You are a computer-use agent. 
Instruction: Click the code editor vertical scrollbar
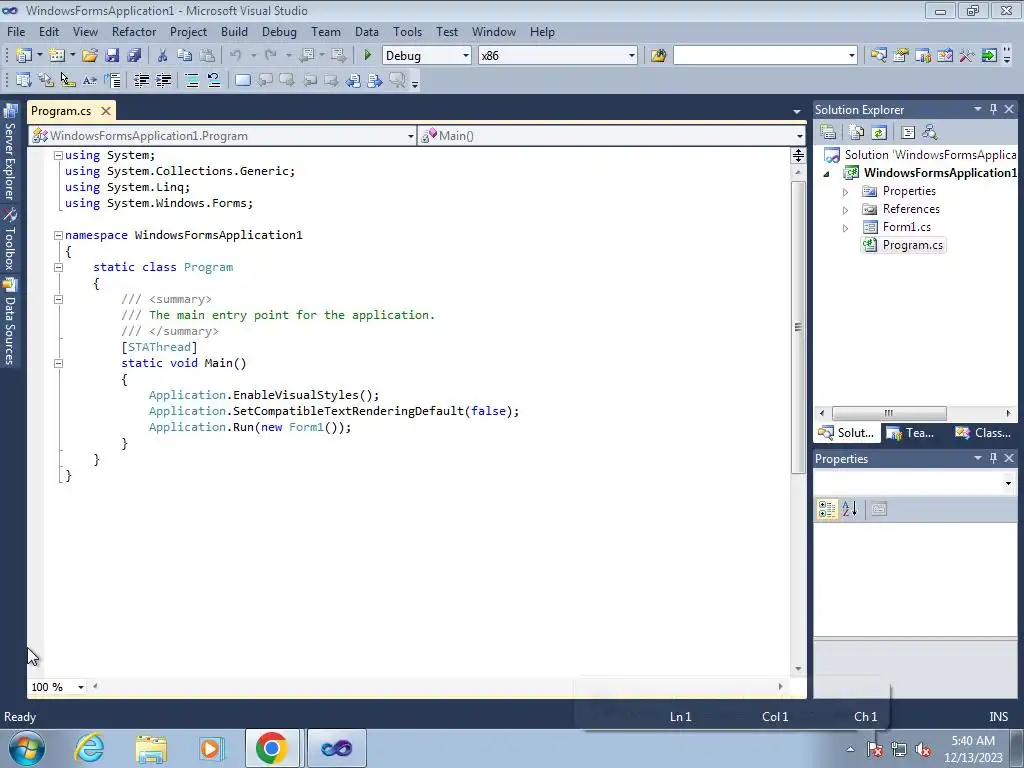click(x=798, y=327)
